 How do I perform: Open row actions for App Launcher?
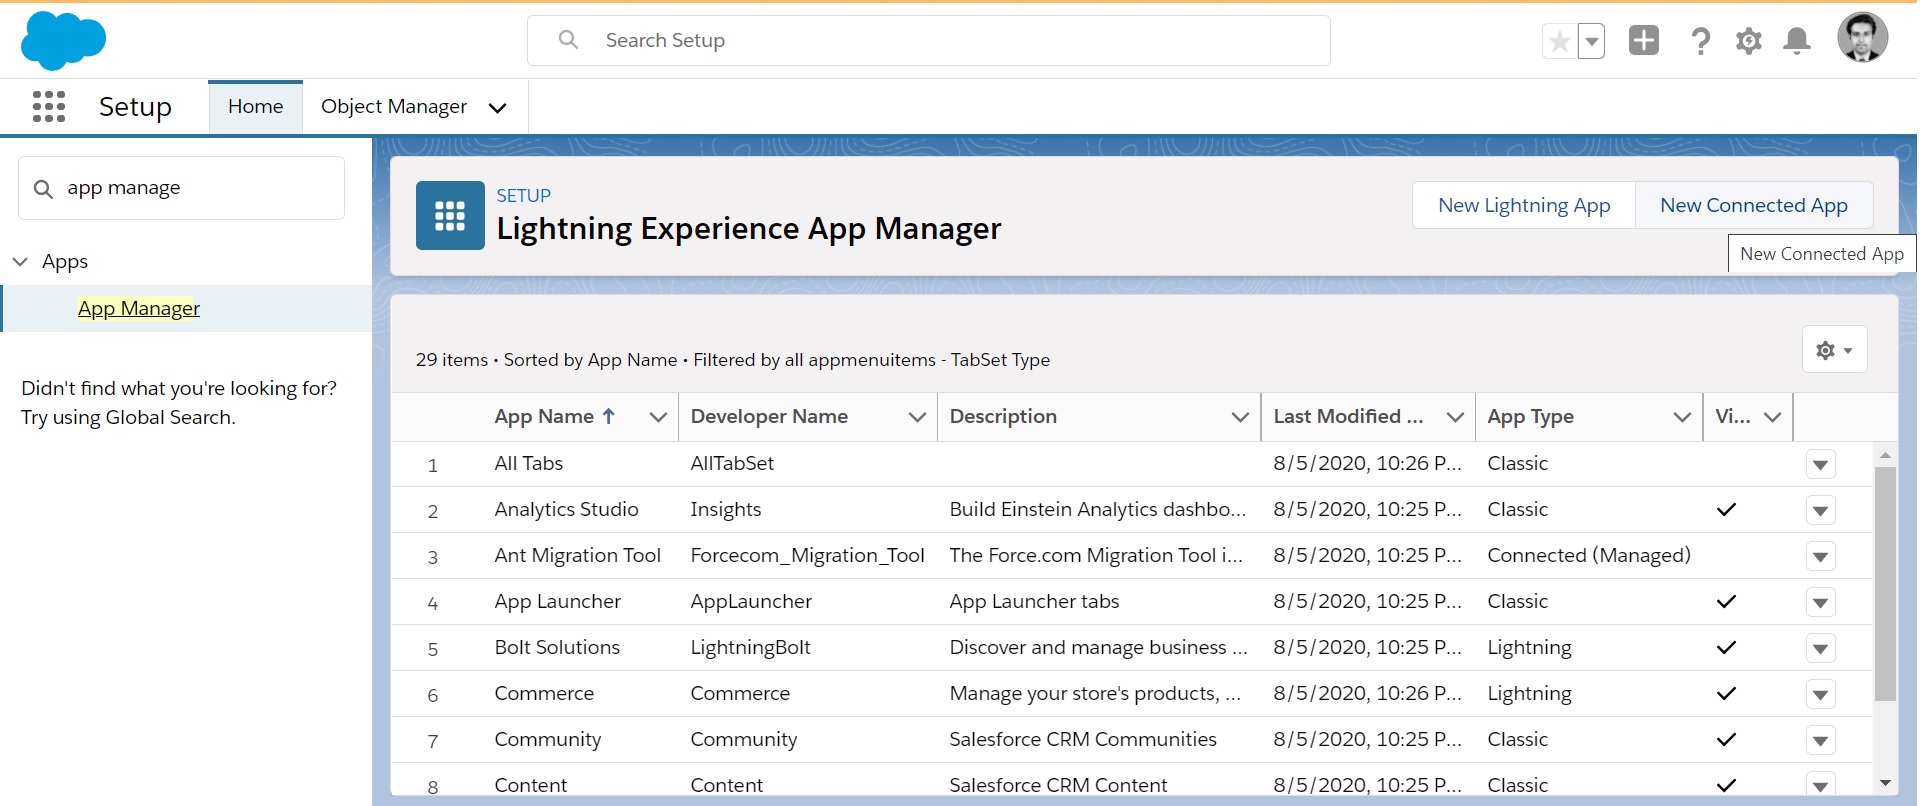[x=1820, y=603]
